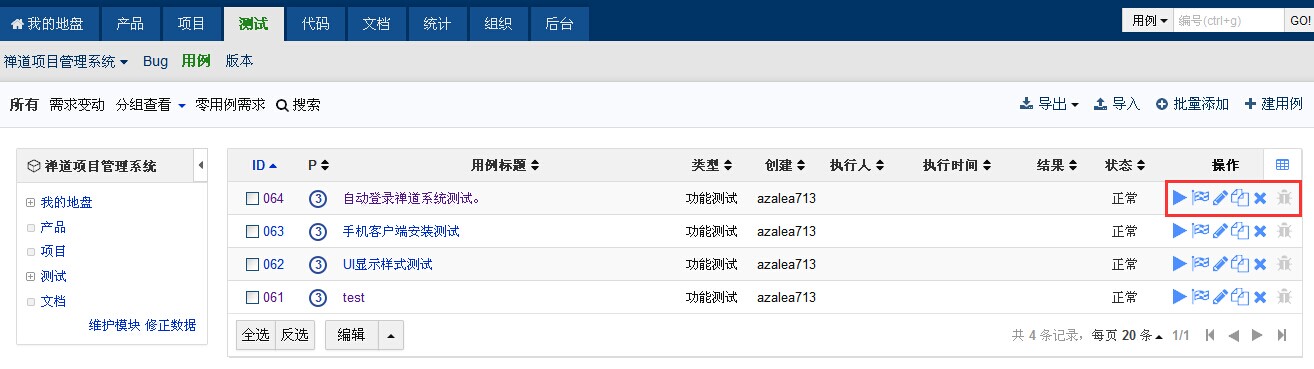Switch to the 后台 main tab
Viewport: 1314px width, 369px height.
tap(559, 23)
